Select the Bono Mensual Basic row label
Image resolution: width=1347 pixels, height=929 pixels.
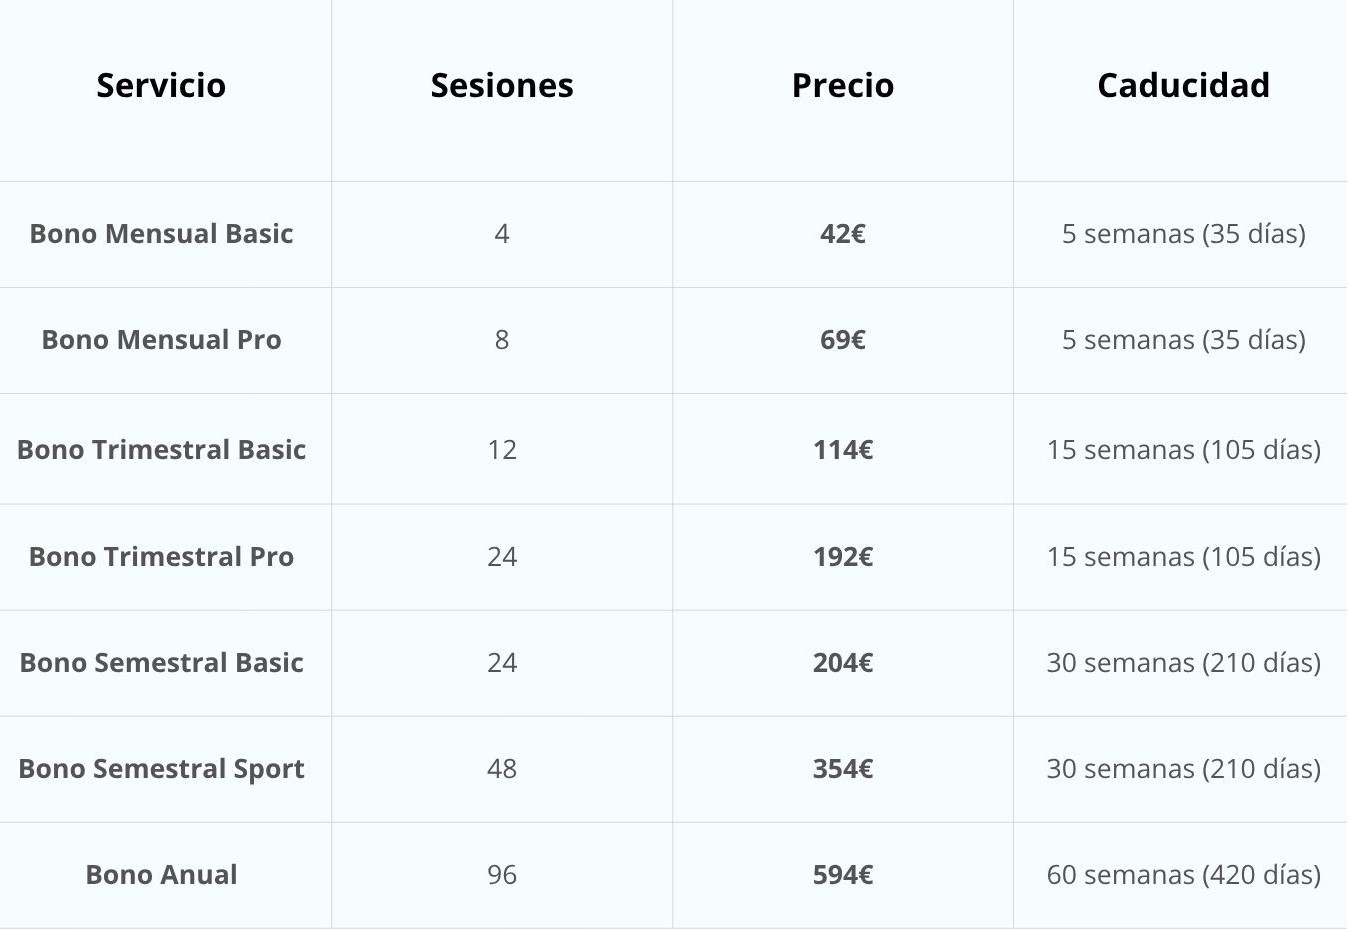(161, 234)
